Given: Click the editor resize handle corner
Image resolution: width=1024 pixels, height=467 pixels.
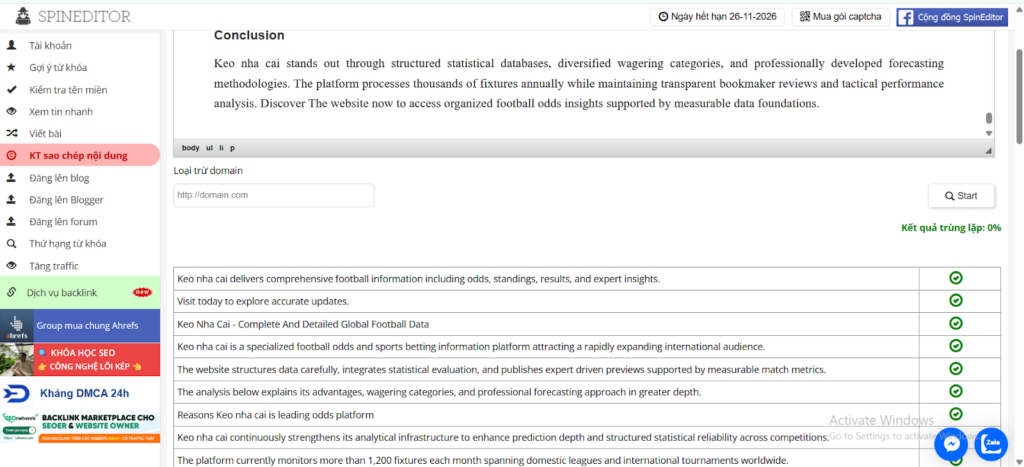Looking at the screenshot, I should click(x=989, y=150).
